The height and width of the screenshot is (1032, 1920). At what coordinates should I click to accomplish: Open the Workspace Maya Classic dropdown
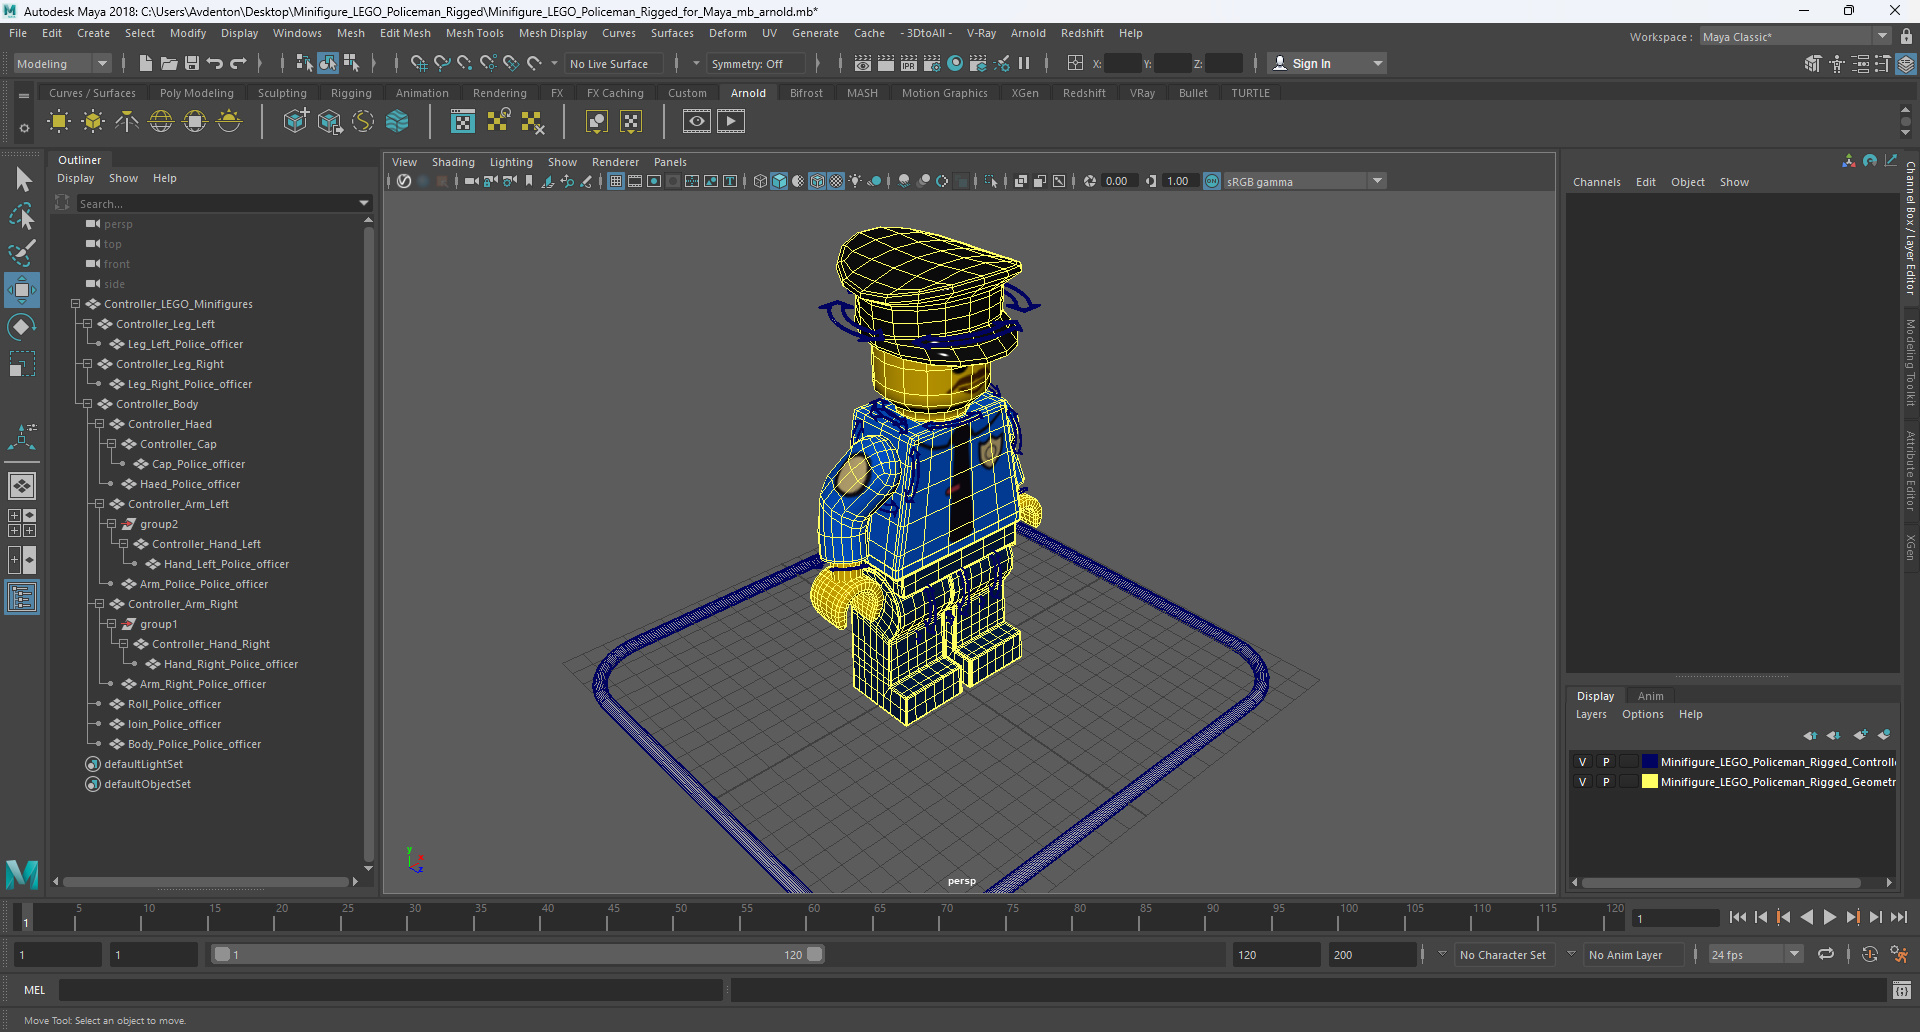point(1795,37)
